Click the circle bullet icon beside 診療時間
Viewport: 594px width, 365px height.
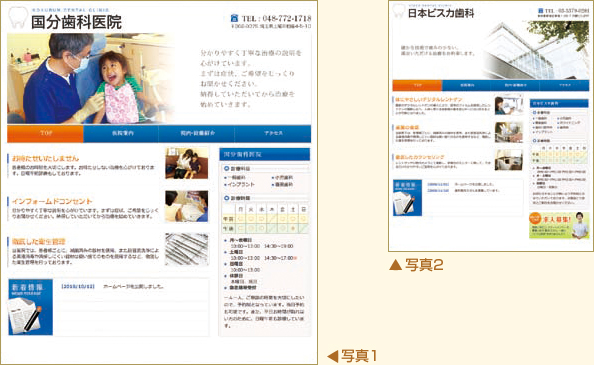(227, 198)
